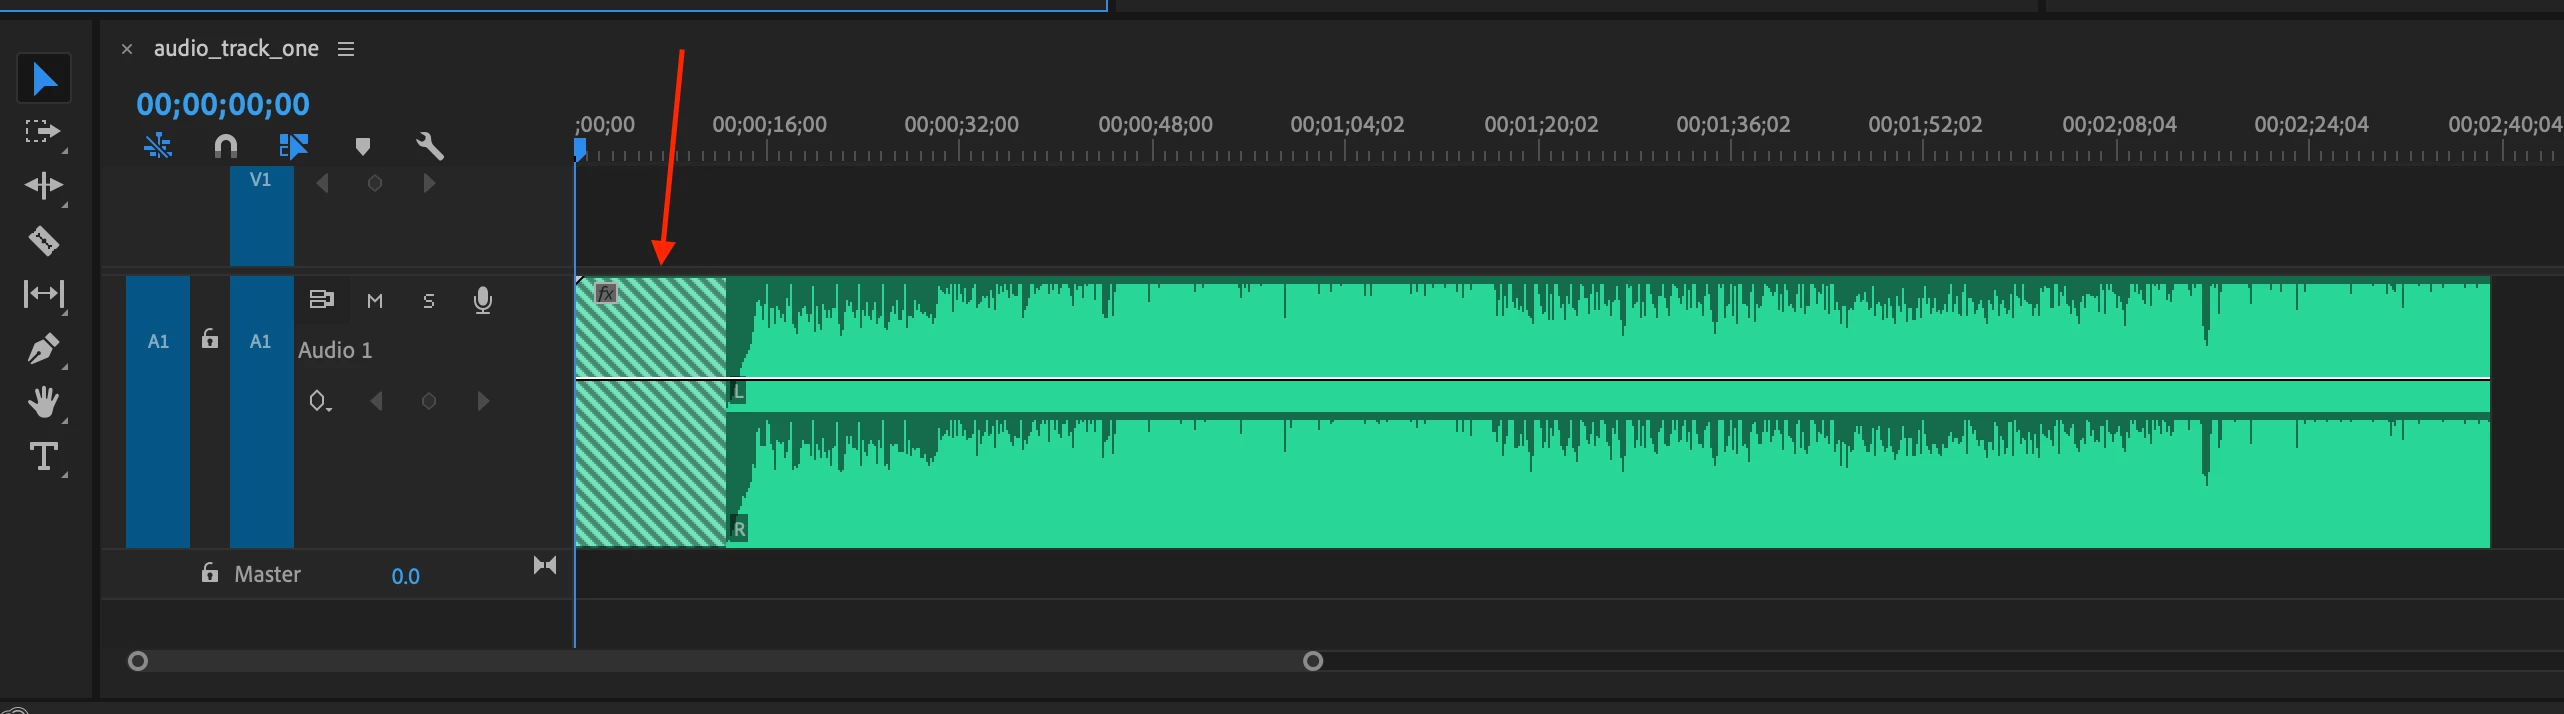Toggle V1 track targeting
The height and width of the screenshot is (714, 2564).
[x=261, y=215]
